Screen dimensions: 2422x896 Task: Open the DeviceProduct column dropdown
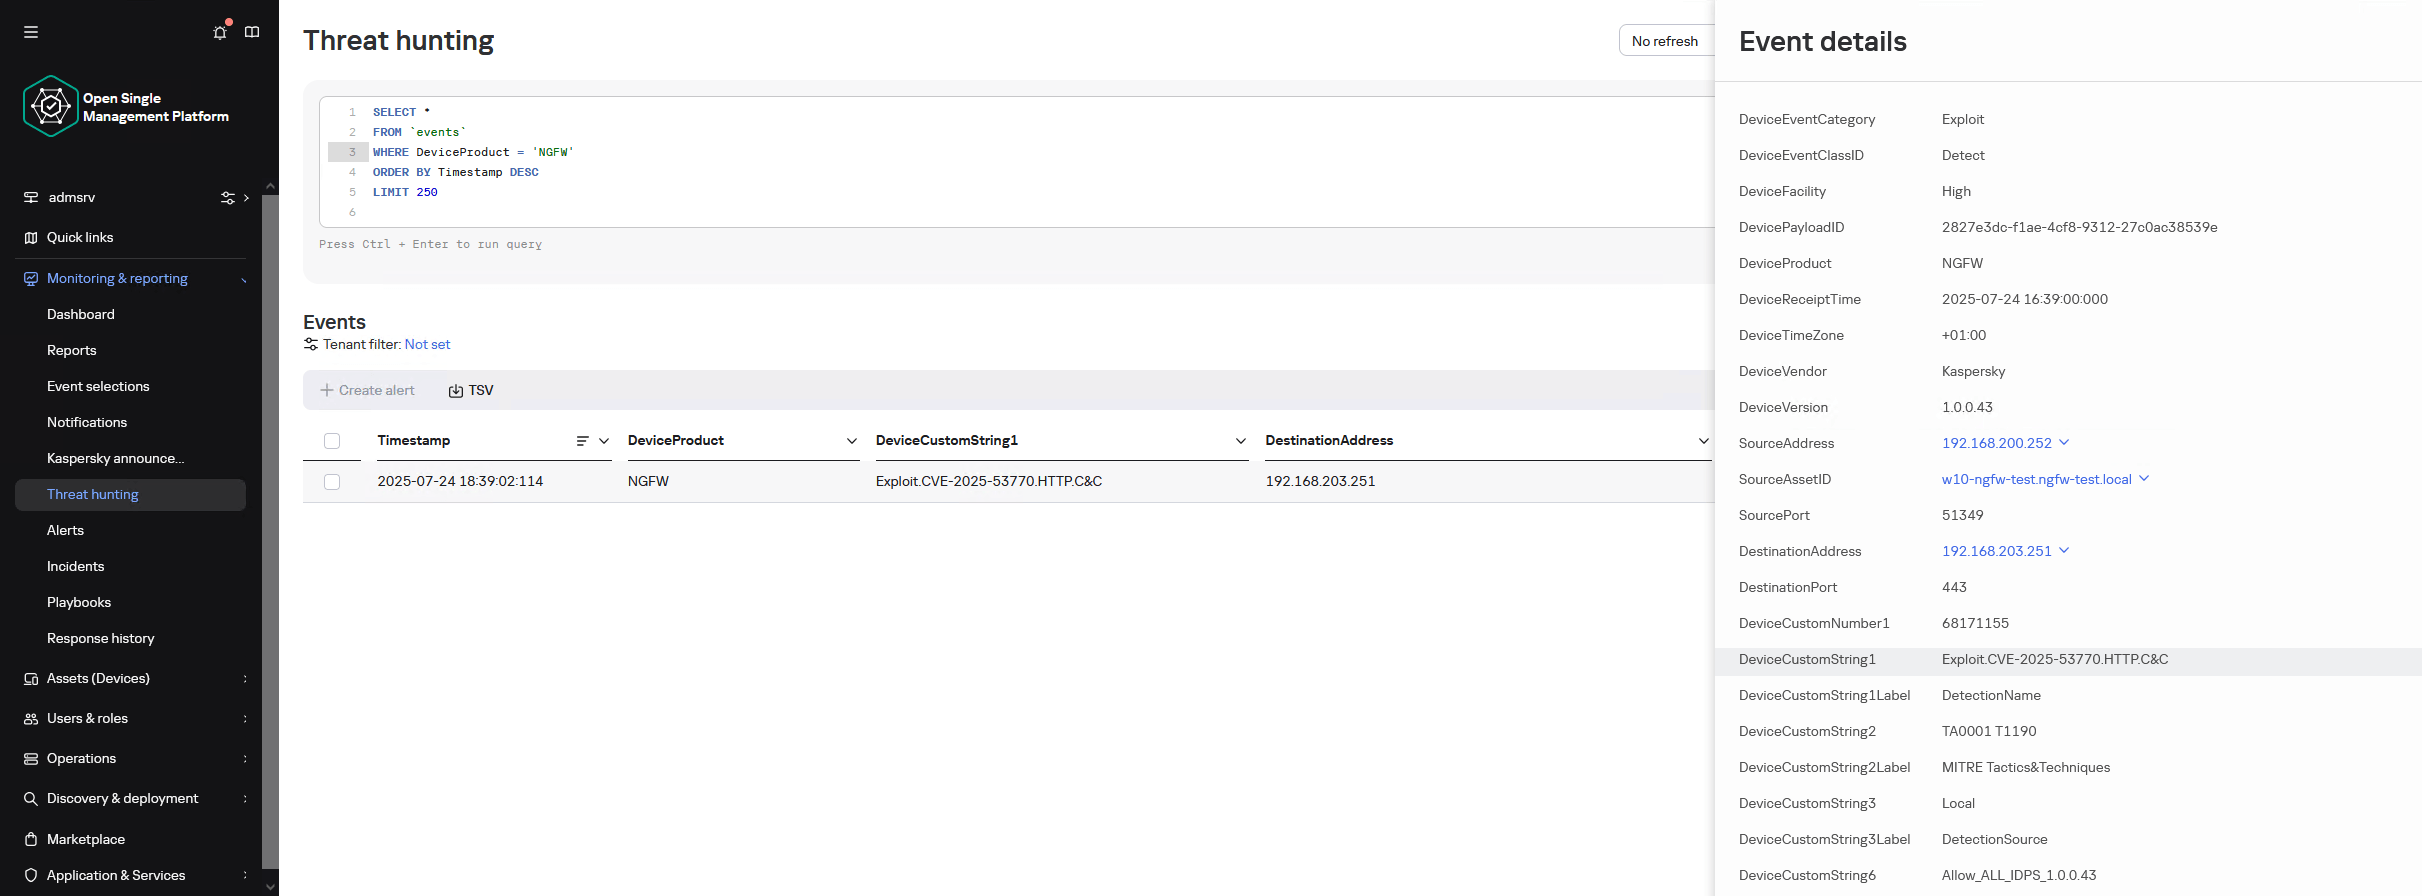coord(852,441)
